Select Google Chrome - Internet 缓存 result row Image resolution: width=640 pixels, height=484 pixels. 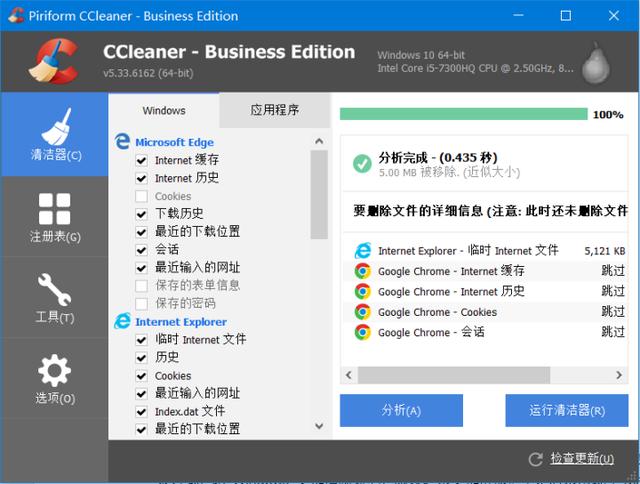(485, 271)
